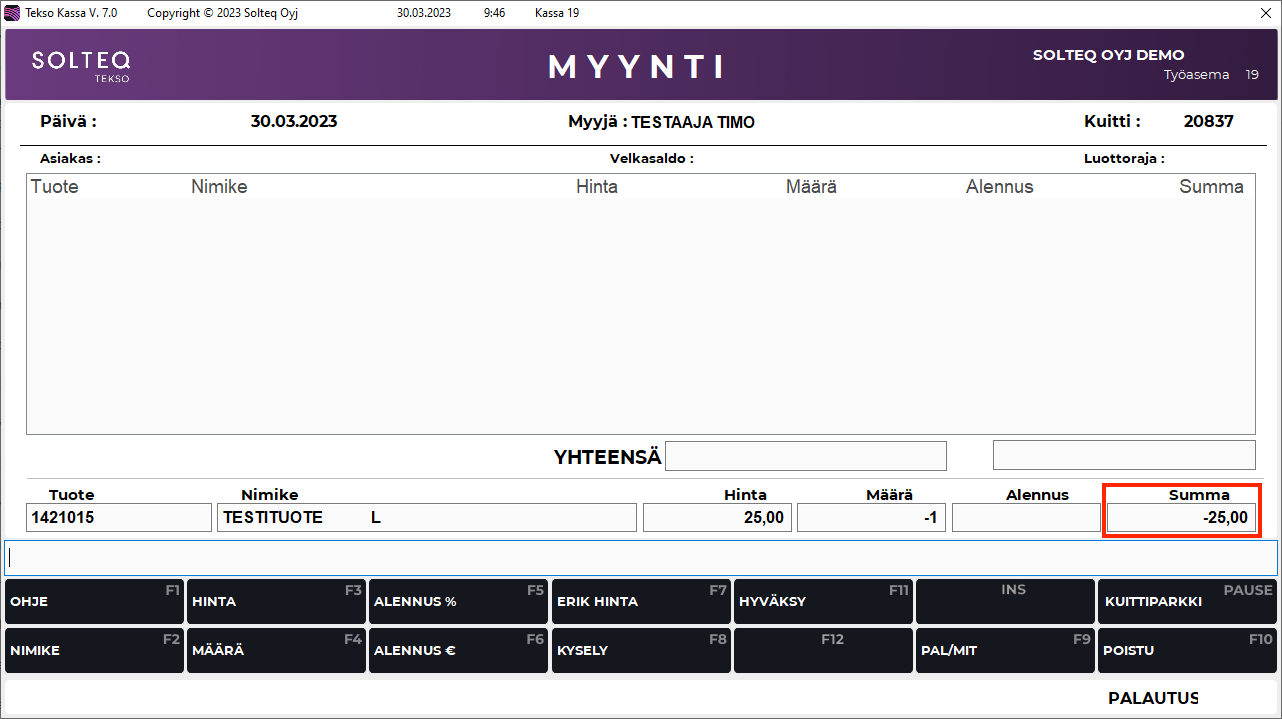Click the empty Alennus field
Screen dimensions: 1282x719
click(1025, 518)
